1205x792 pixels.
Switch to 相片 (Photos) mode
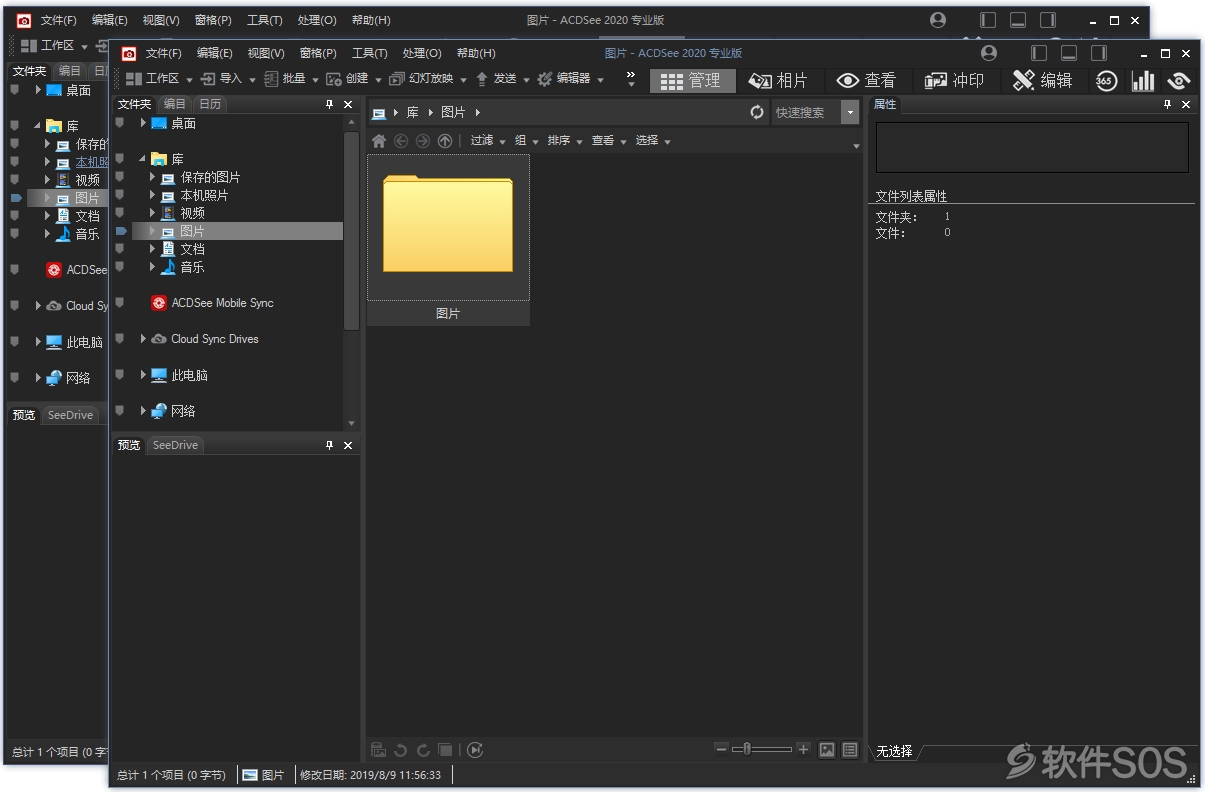[x=778, y=81]
